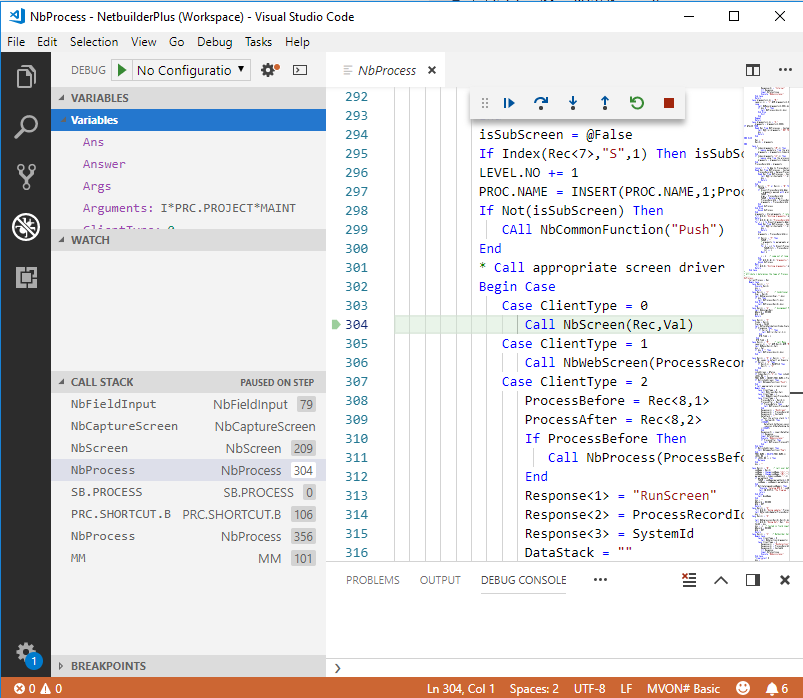Split the editor

pos(753,70)
